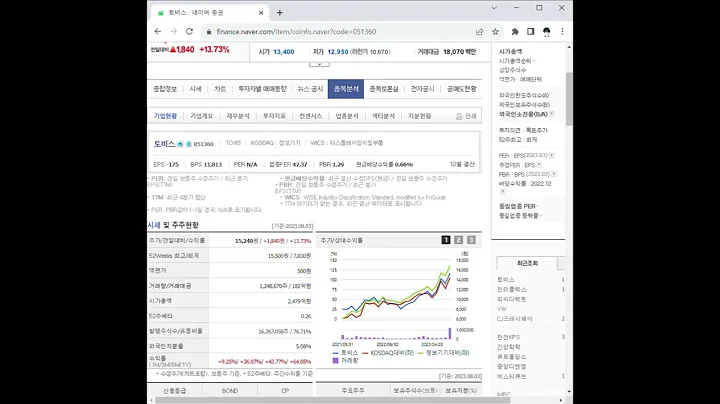
Task: Click the second small badge icon next to 토비스
Action: [x=188, y=144]
